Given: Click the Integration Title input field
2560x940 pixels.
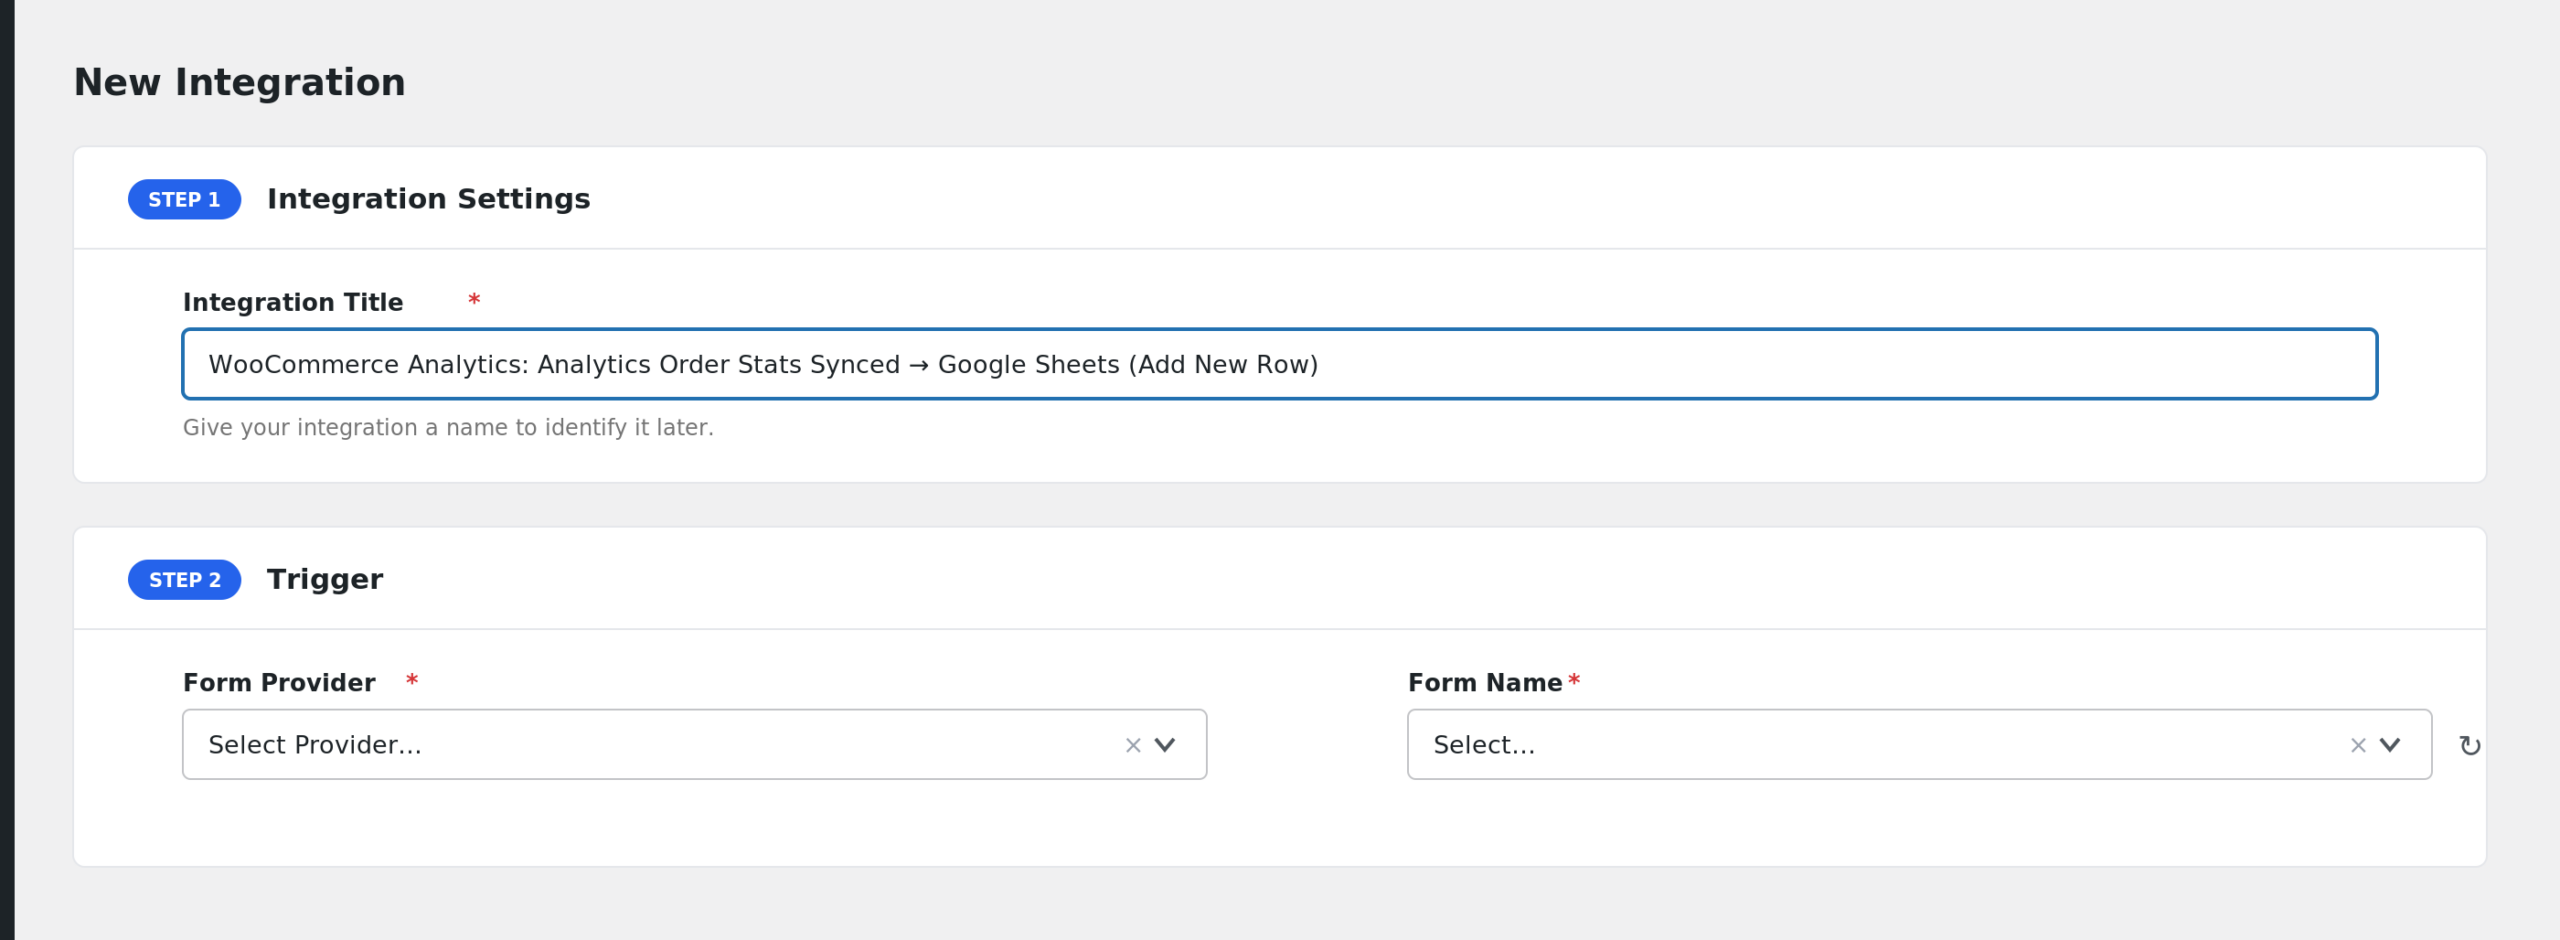Looking at the screenshot, I should click(1279, 364).
